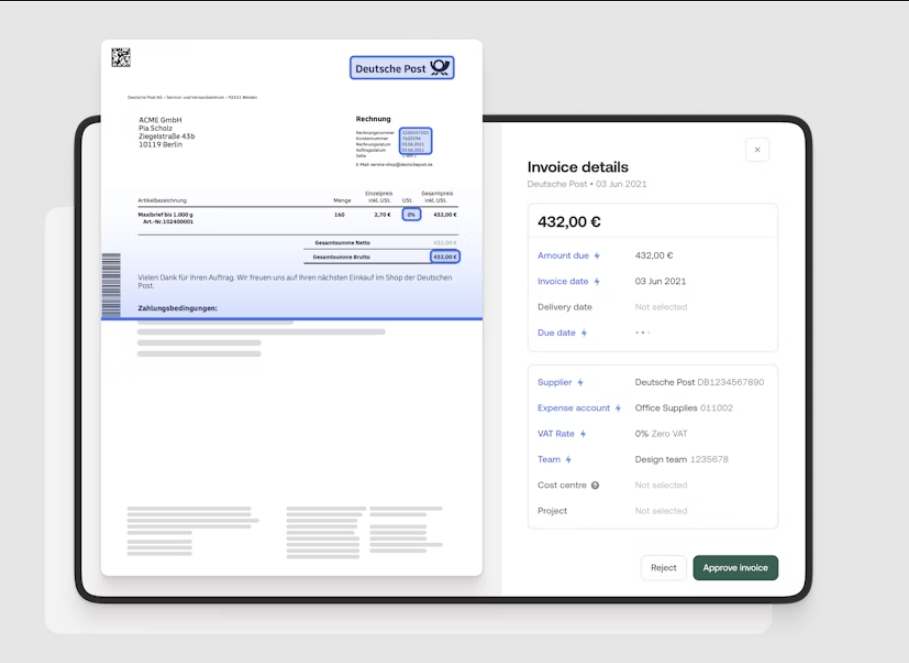Click the Gesamtsumme Brutto row label

coord(341,257)
